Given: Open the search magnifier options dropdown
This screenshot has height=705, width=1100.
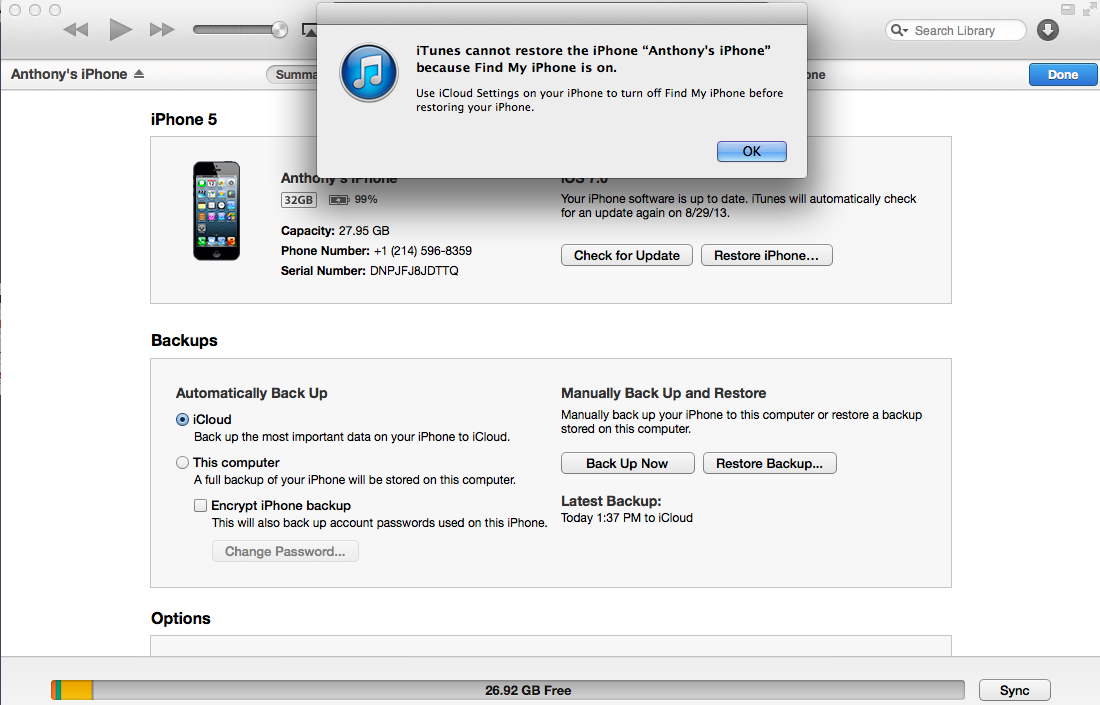Looking at the screenshot, I should pyautogui.click(x=899, y=30).
